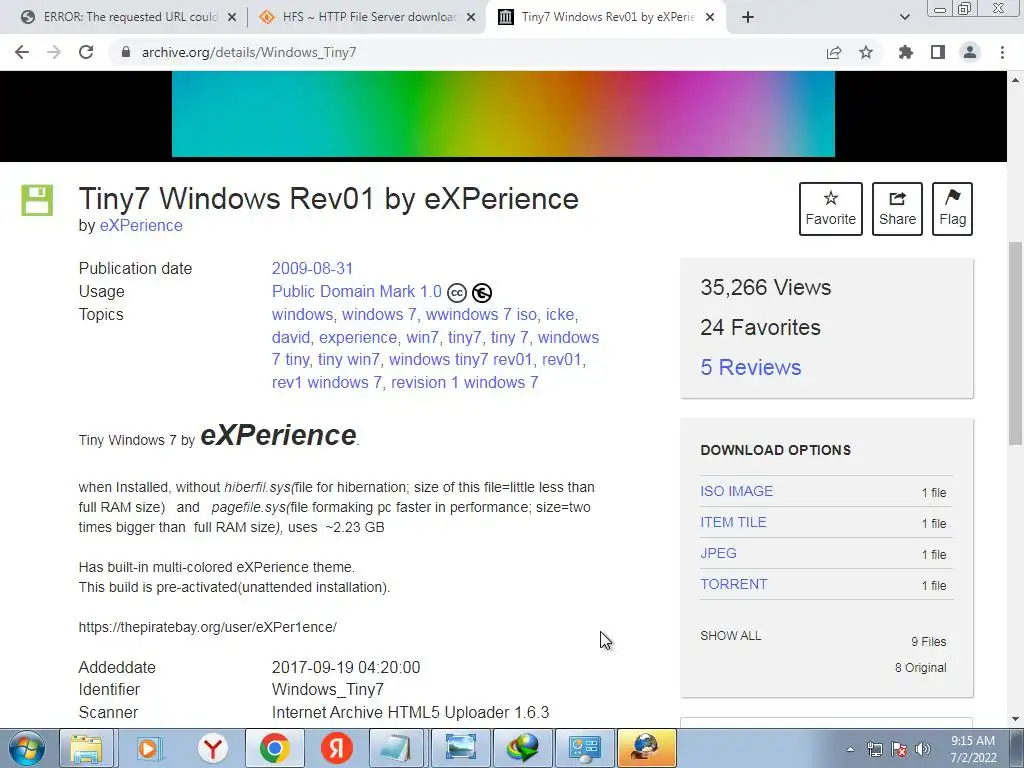Screen dimensions: 1024x768
Task: Download the ISO IMAGE option
Action: pos(737,491)
